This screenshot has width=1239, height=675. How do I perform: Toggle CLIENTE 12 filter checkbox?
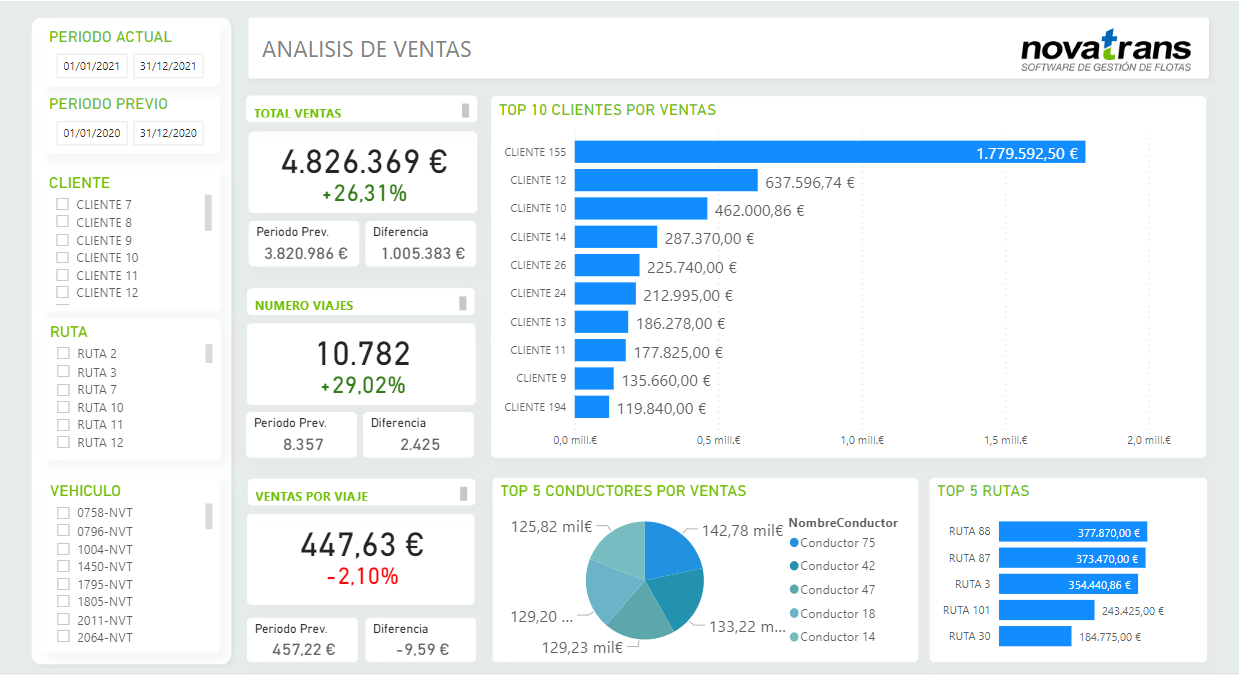click(62, 293)
